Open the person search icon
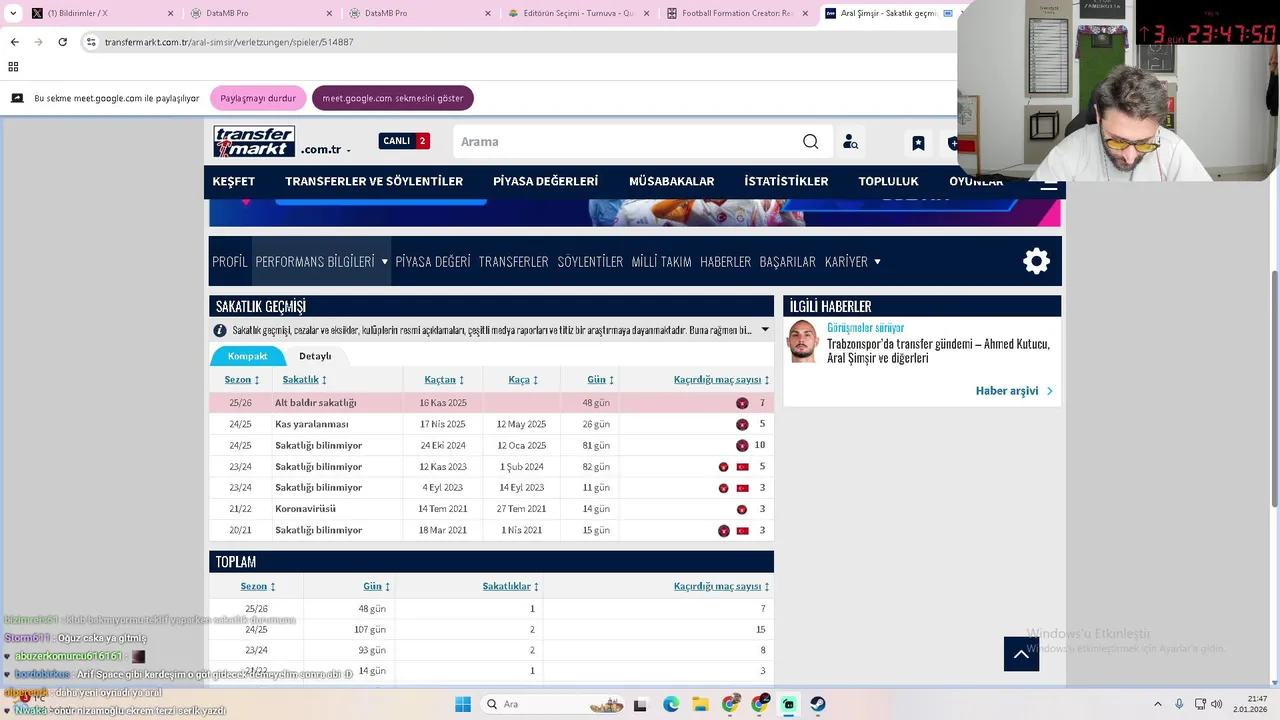 click(850, 142)
